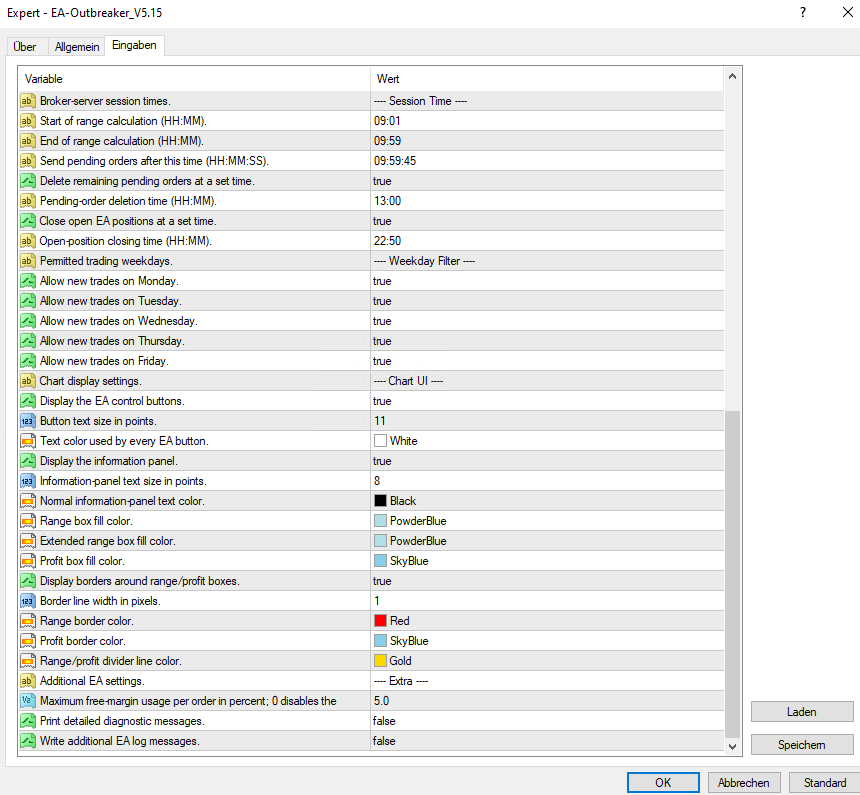Click the color icon beside Range box fill color
860x795 pixels.
click(27, 521)
